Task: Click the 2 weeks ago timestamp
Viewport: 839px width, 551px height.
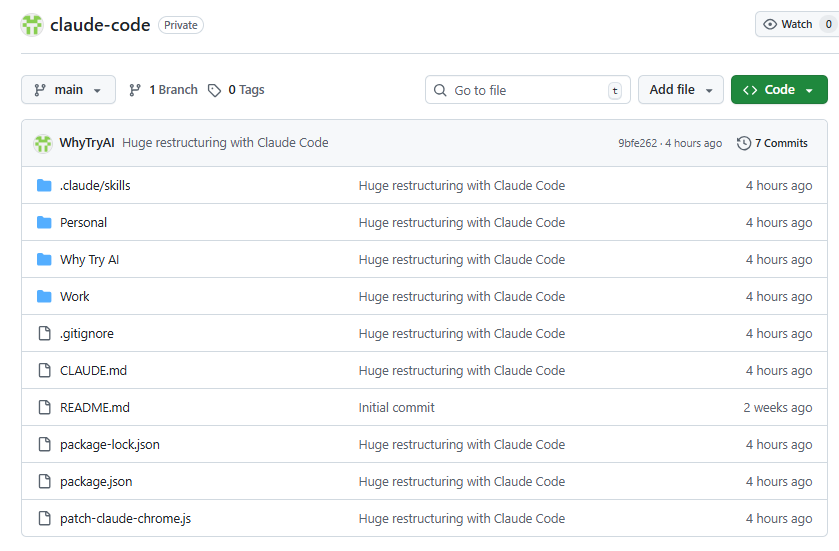Action: point(777,408)
